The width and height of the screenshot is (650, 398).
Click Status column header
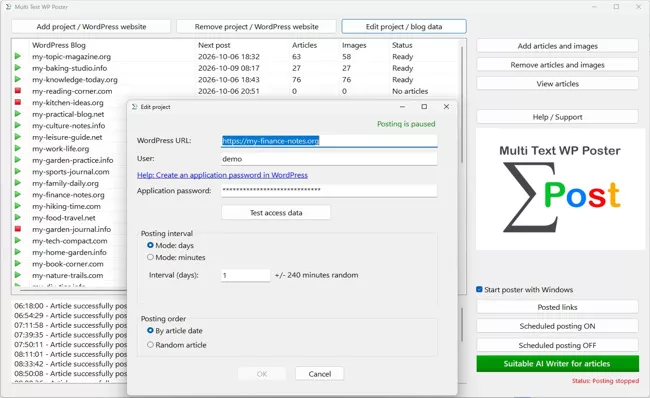click(402, 45)
